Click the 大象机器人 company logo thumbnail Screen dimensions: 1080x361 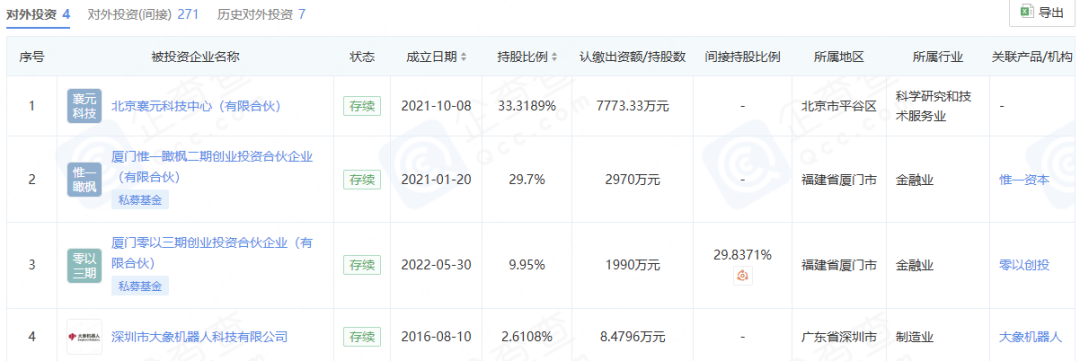coord(85,337)
